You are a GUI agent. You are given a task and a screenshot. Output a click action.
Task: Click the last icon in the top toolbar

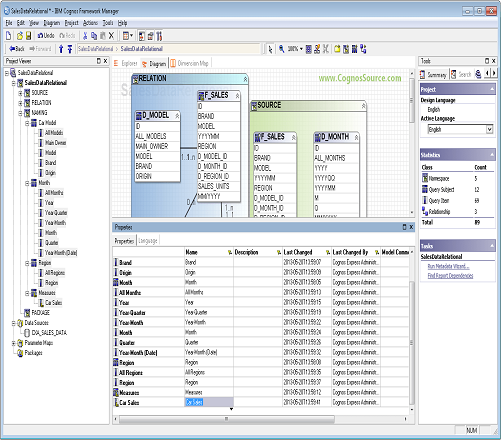pyautogui.click(x=159, y=36)
